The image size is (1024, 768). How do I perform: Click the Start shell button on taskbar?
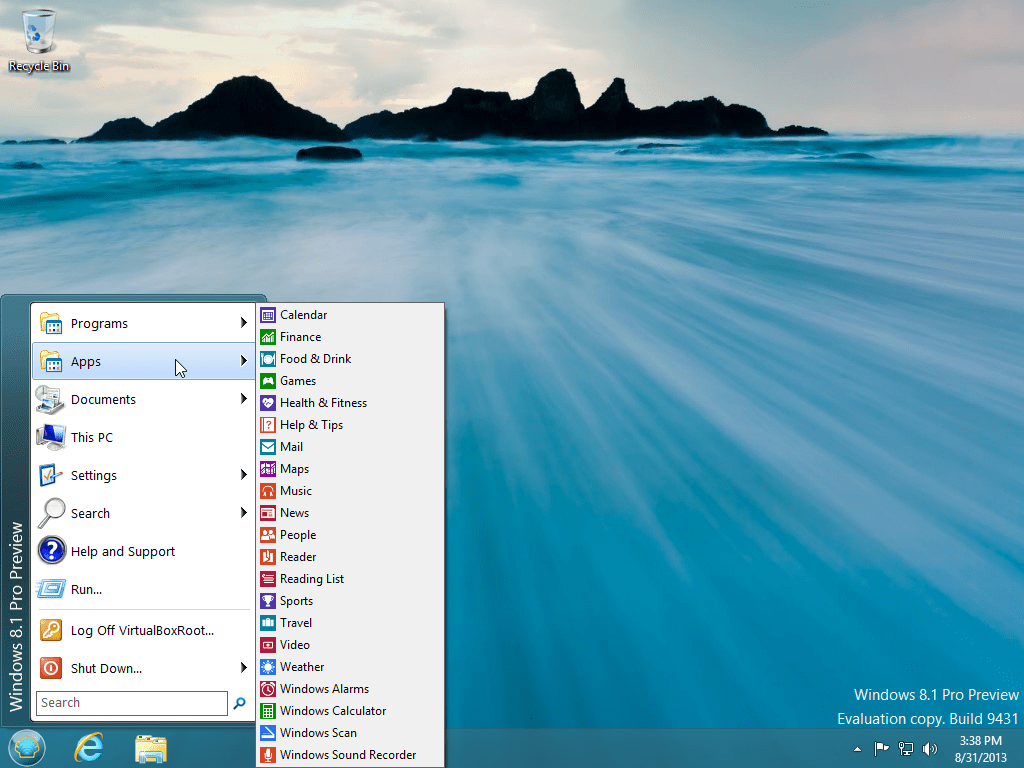point(26,748)
